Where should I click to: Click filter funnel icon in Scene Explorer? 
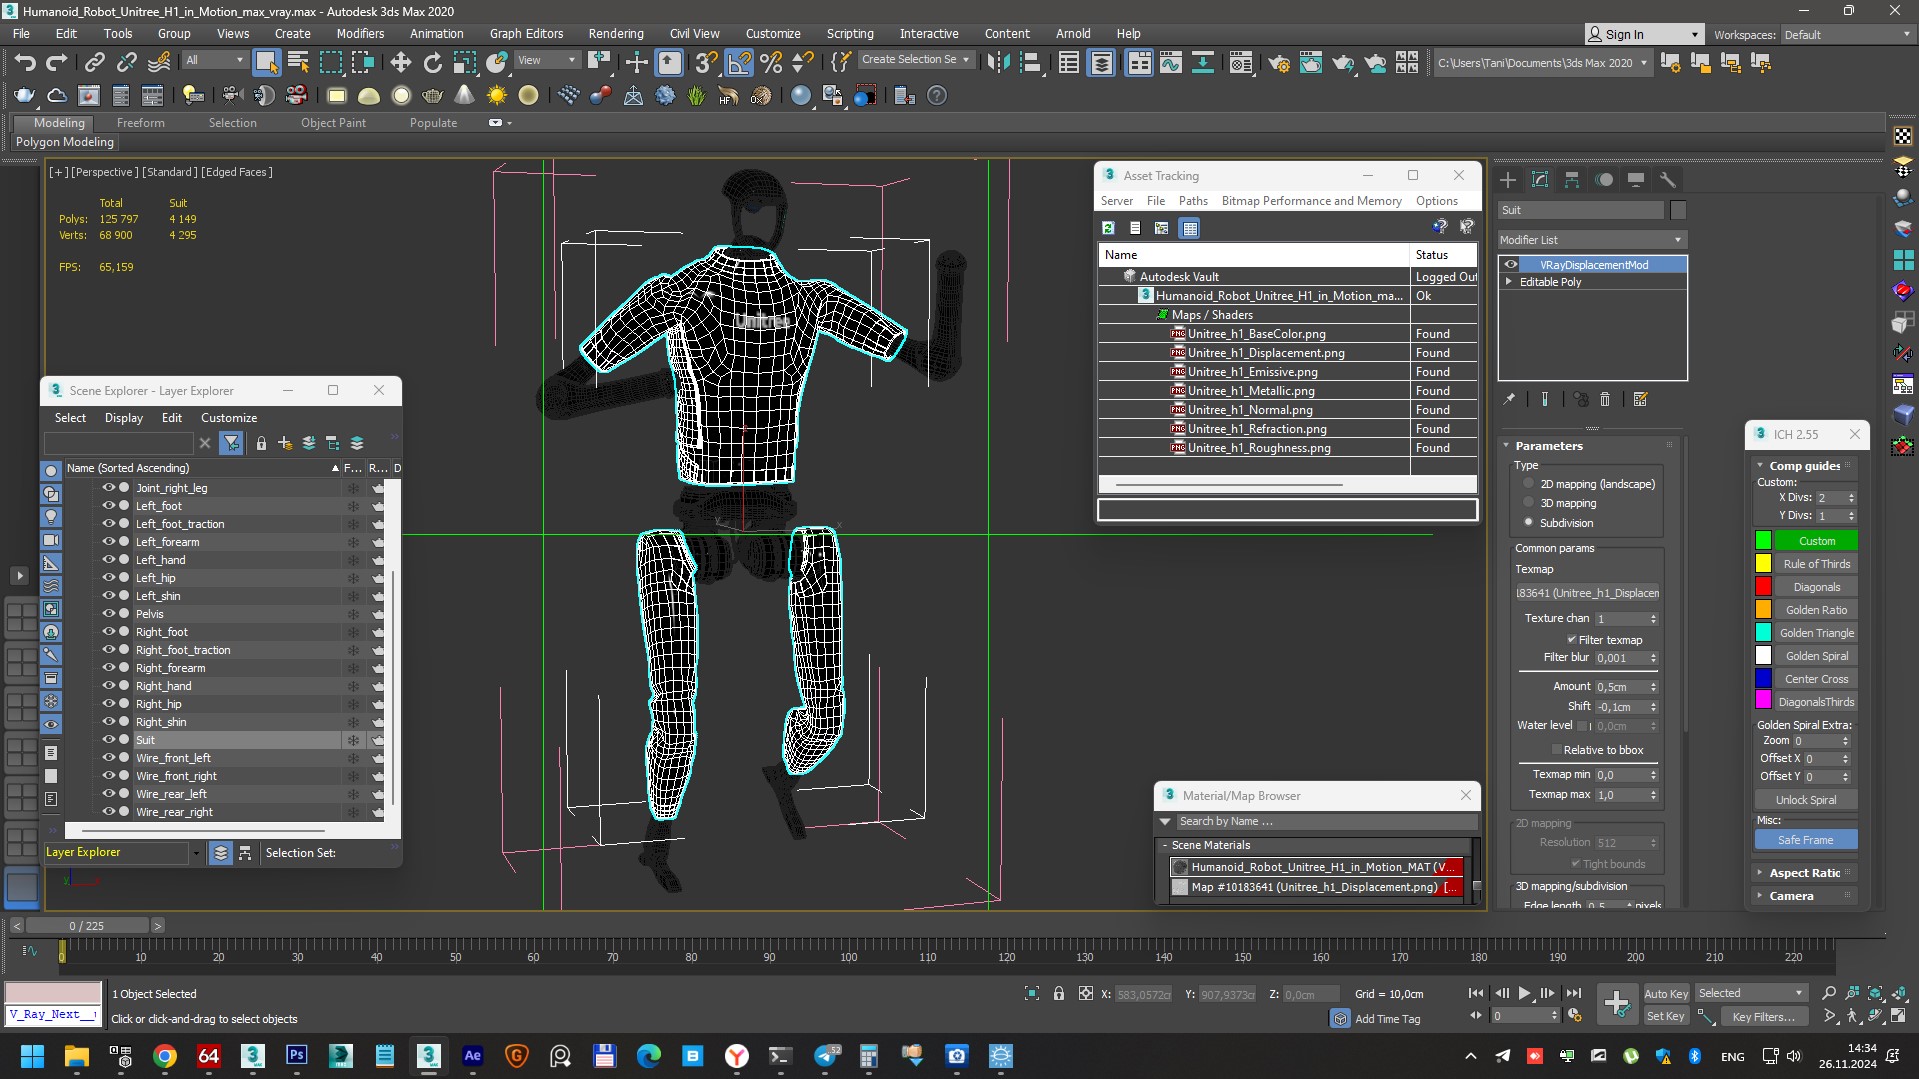[231, 443]
